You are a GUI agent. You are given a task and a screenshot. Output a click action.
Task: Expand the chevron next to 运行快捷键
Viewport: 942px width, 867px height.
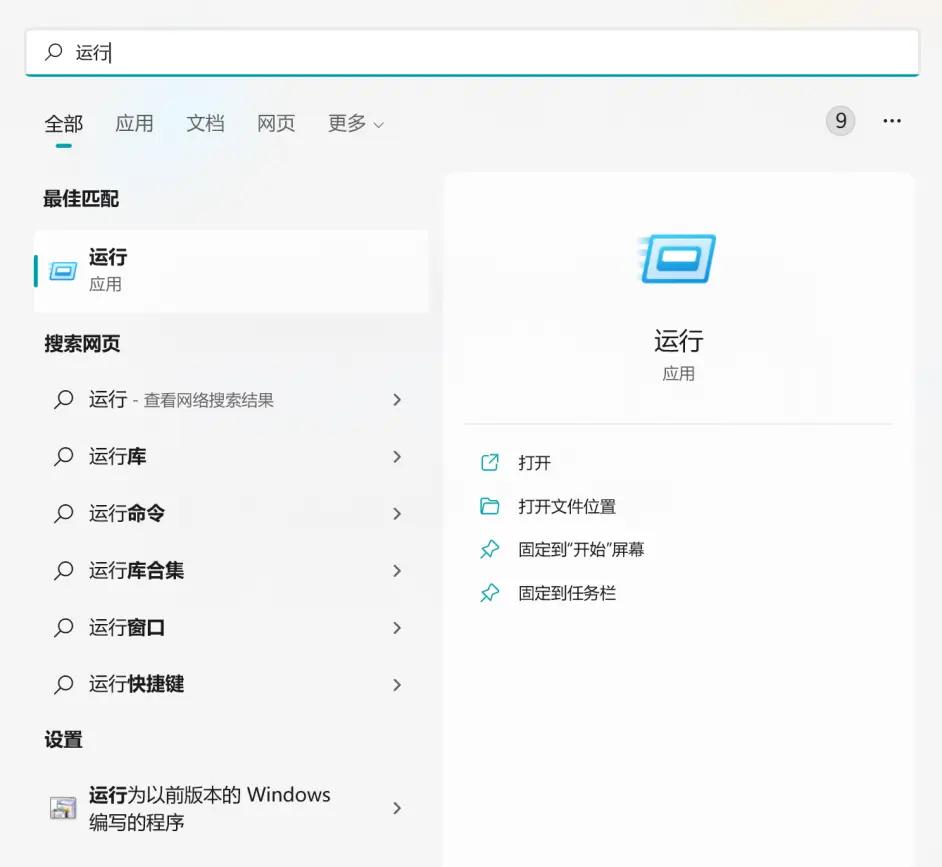point(397,684)
